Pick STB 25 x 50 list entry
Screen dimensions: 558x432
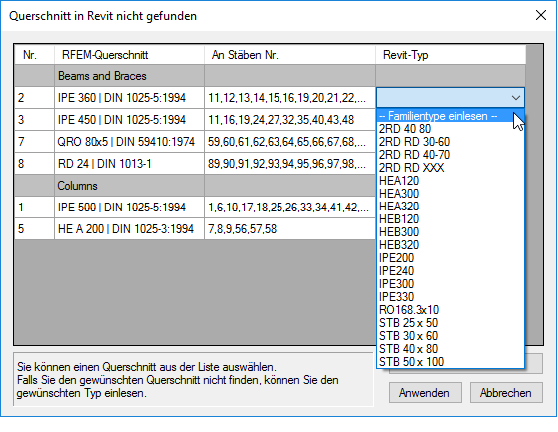pos(450,323)
